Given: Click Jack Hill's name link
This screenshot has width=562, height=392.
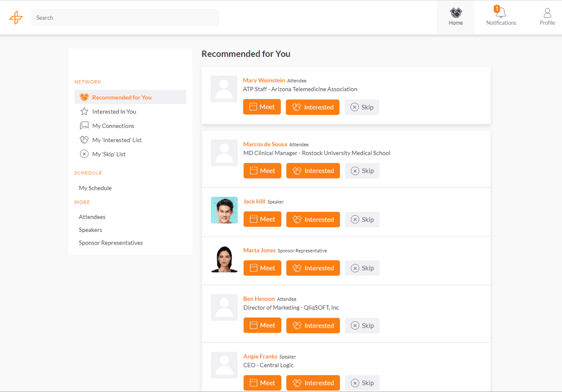Looking at the screenshot, I should 254,201.
